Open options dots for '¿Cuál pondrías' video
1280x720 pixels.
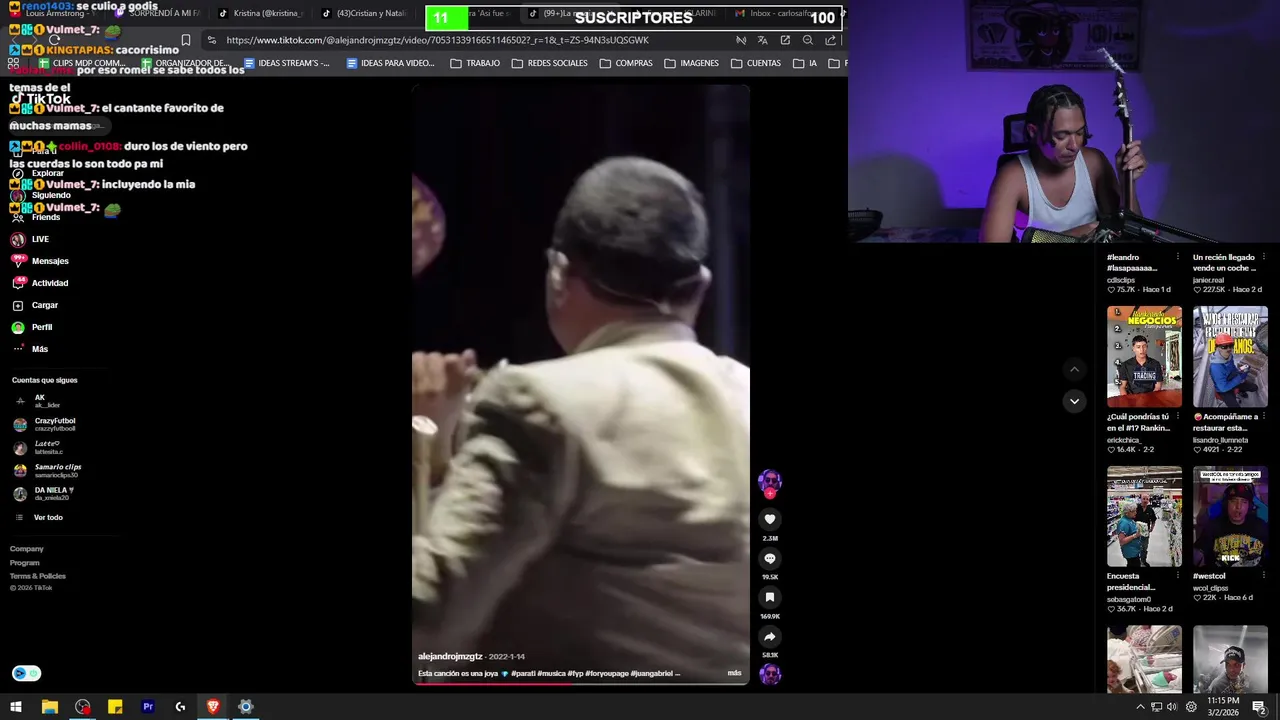coord(1177,417)
